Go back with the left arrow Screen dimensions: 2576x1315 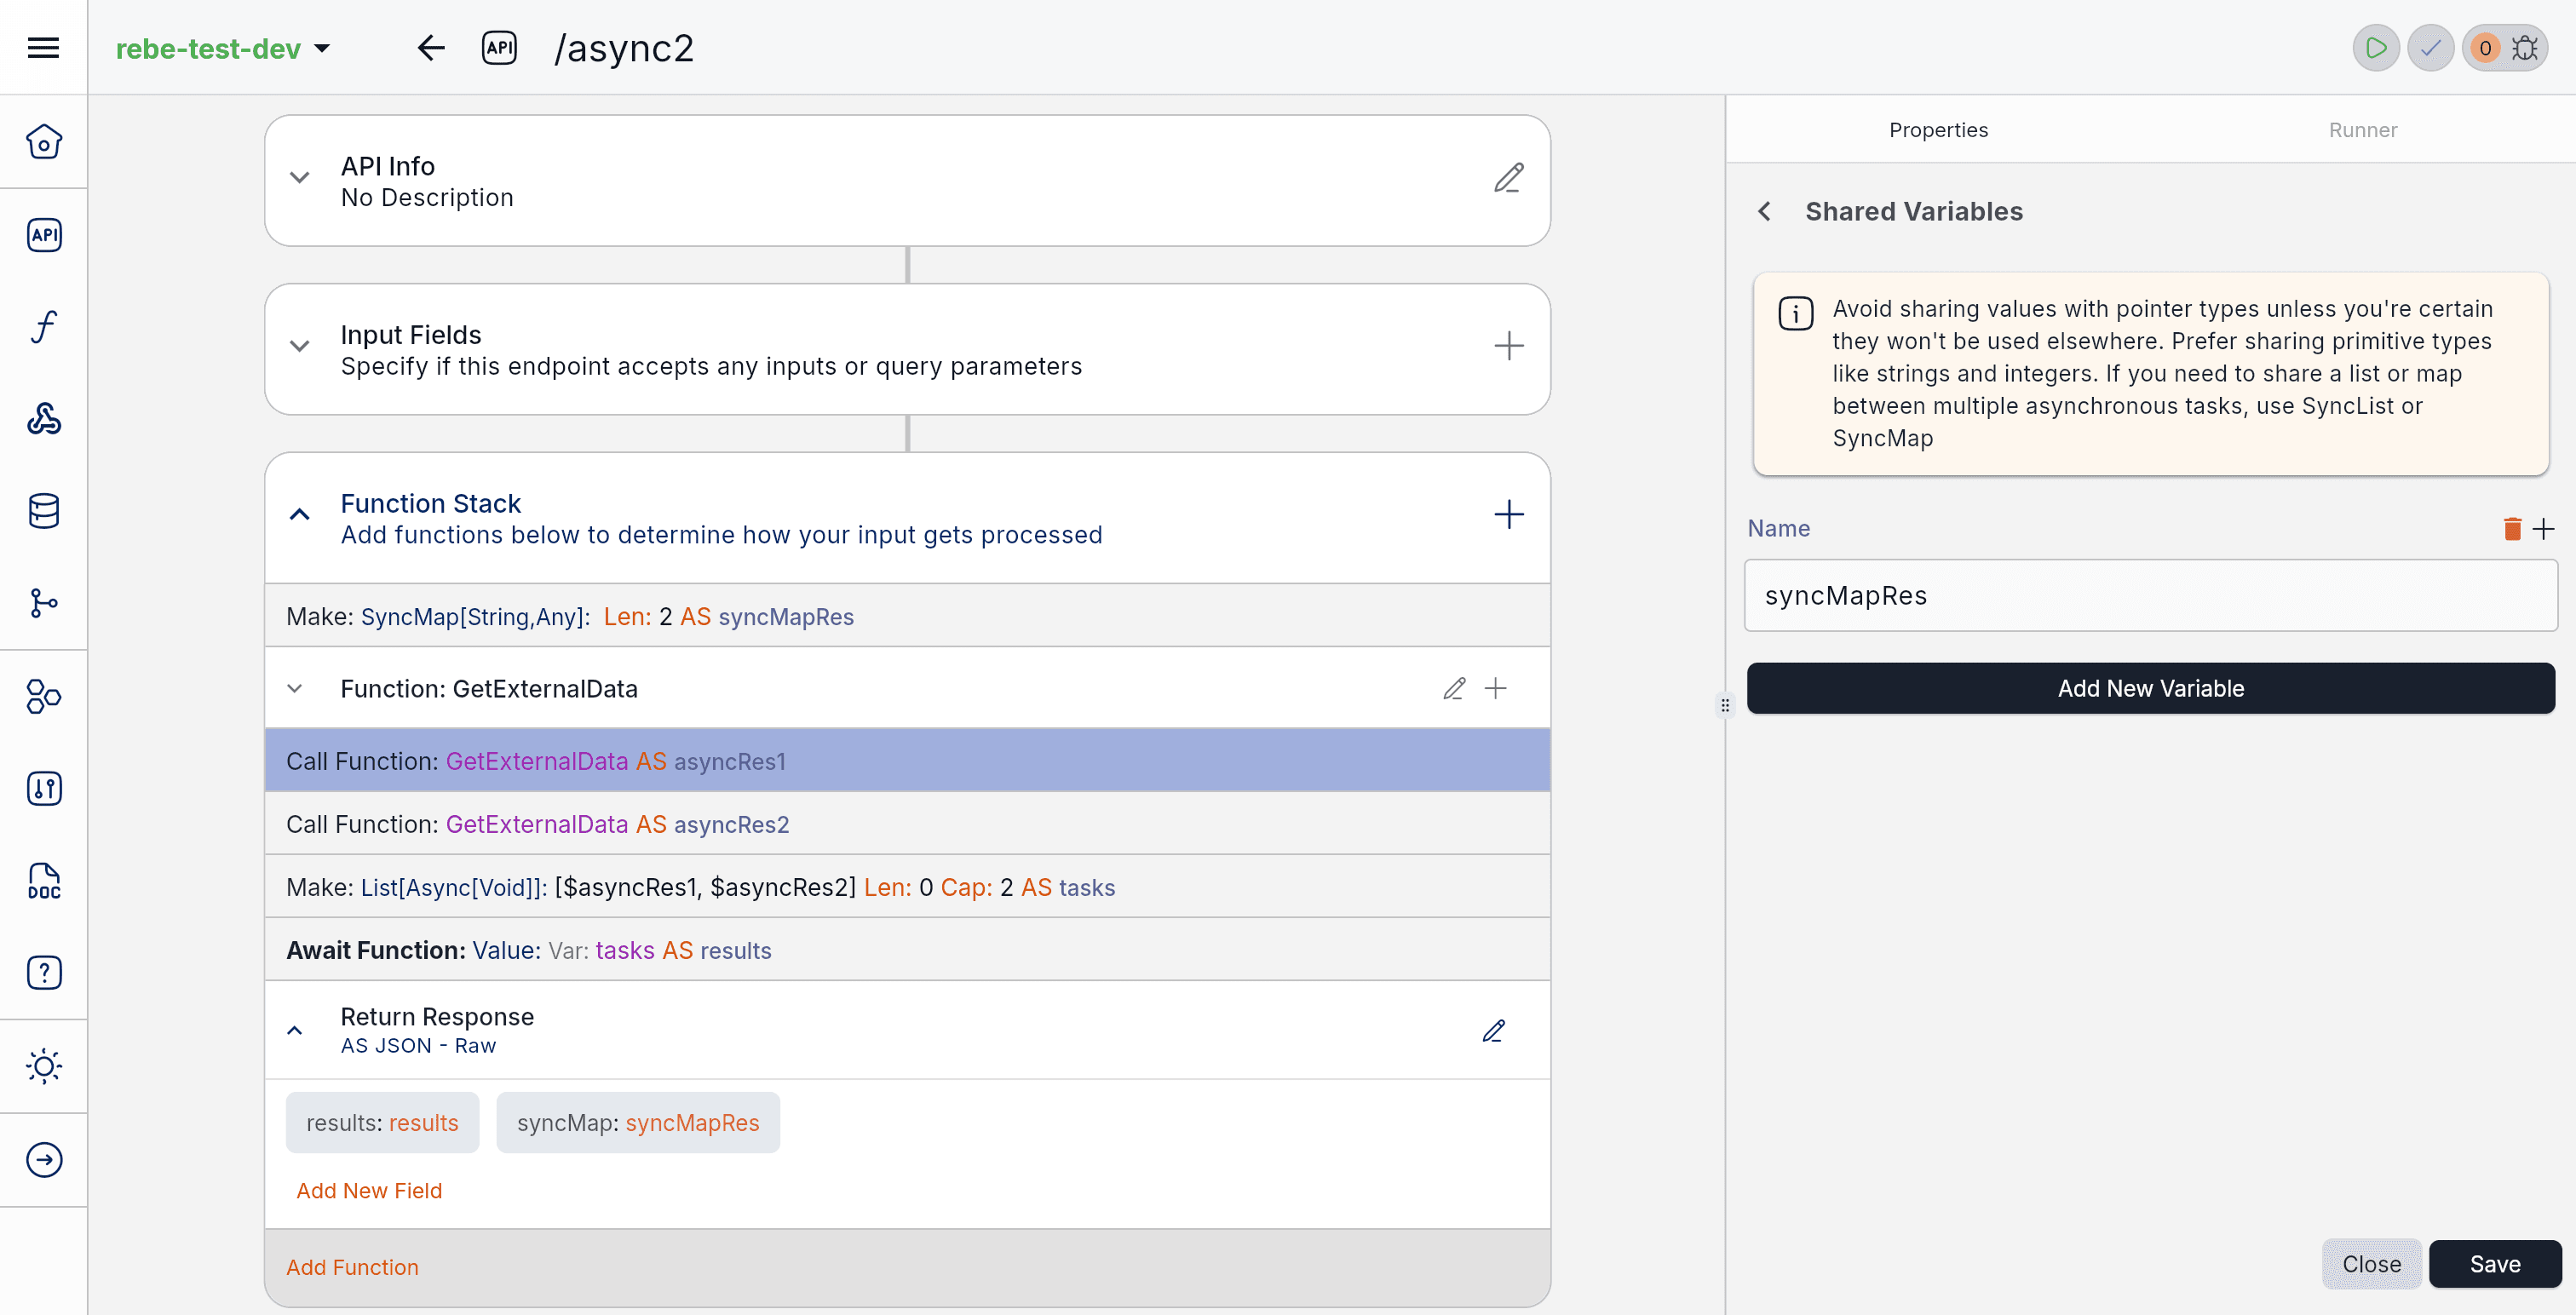click(x=430, y=47)
